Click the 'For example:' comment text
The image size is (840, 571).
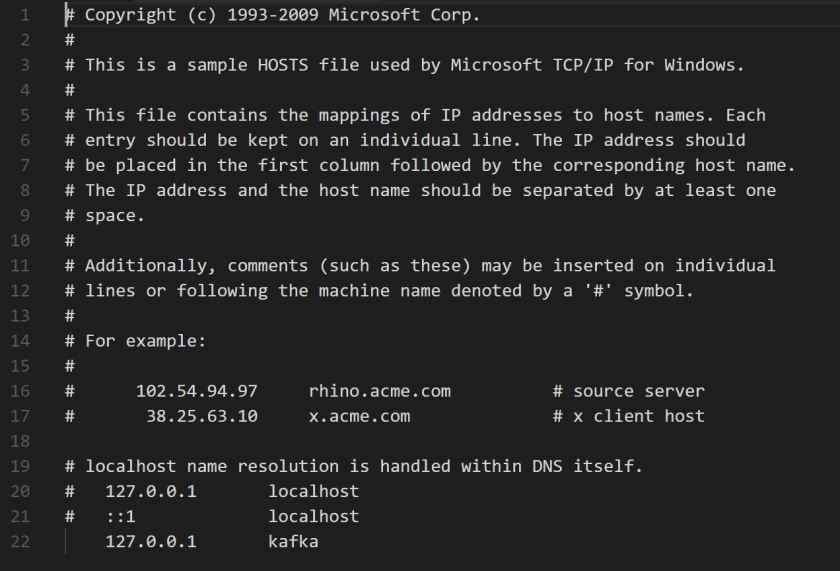click(x=145, y=341)
